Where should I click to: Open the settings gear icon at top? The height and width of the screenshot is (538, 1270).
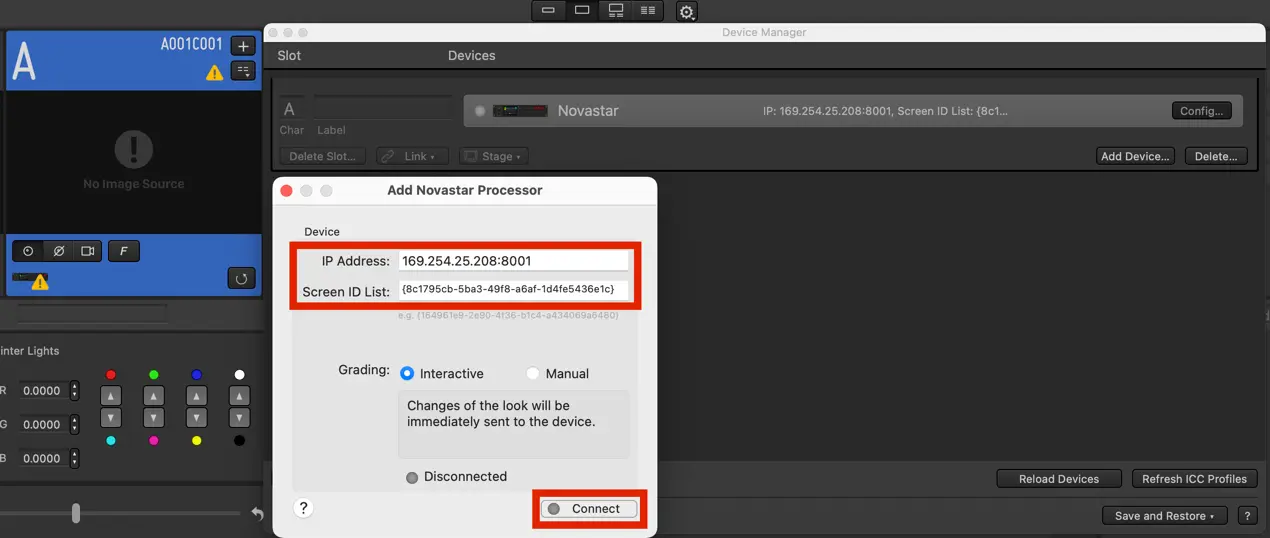[x=686, y=12]
